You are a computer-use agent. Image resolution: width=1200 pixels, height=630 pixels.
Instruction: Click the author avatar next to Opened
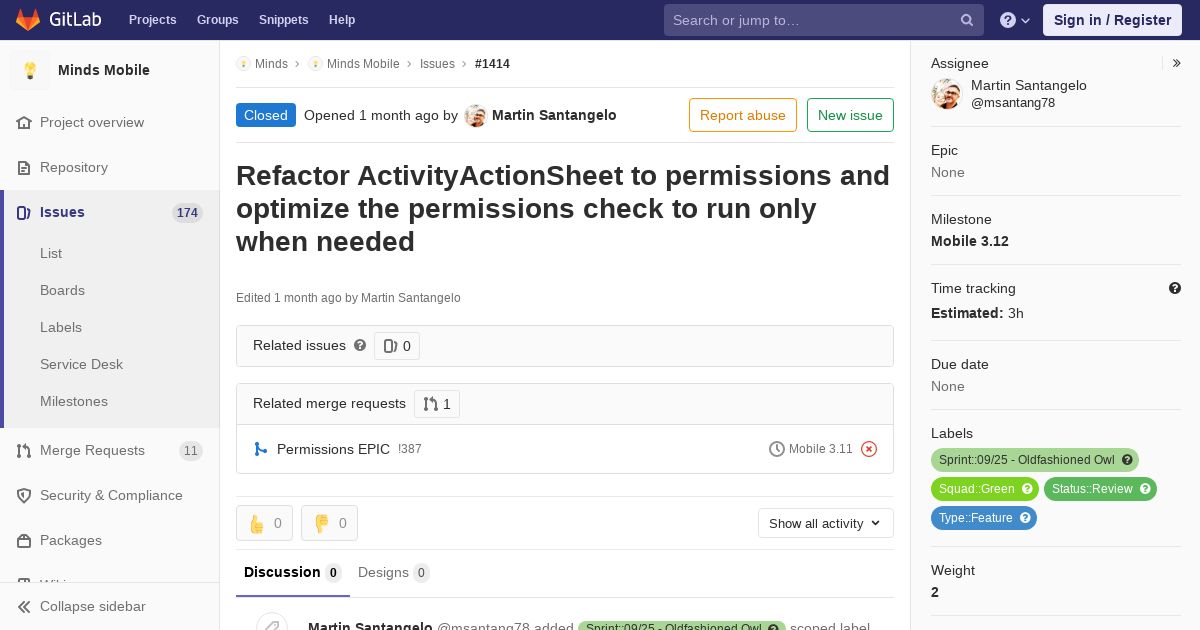pyautogui.click(x=476, y=116)
